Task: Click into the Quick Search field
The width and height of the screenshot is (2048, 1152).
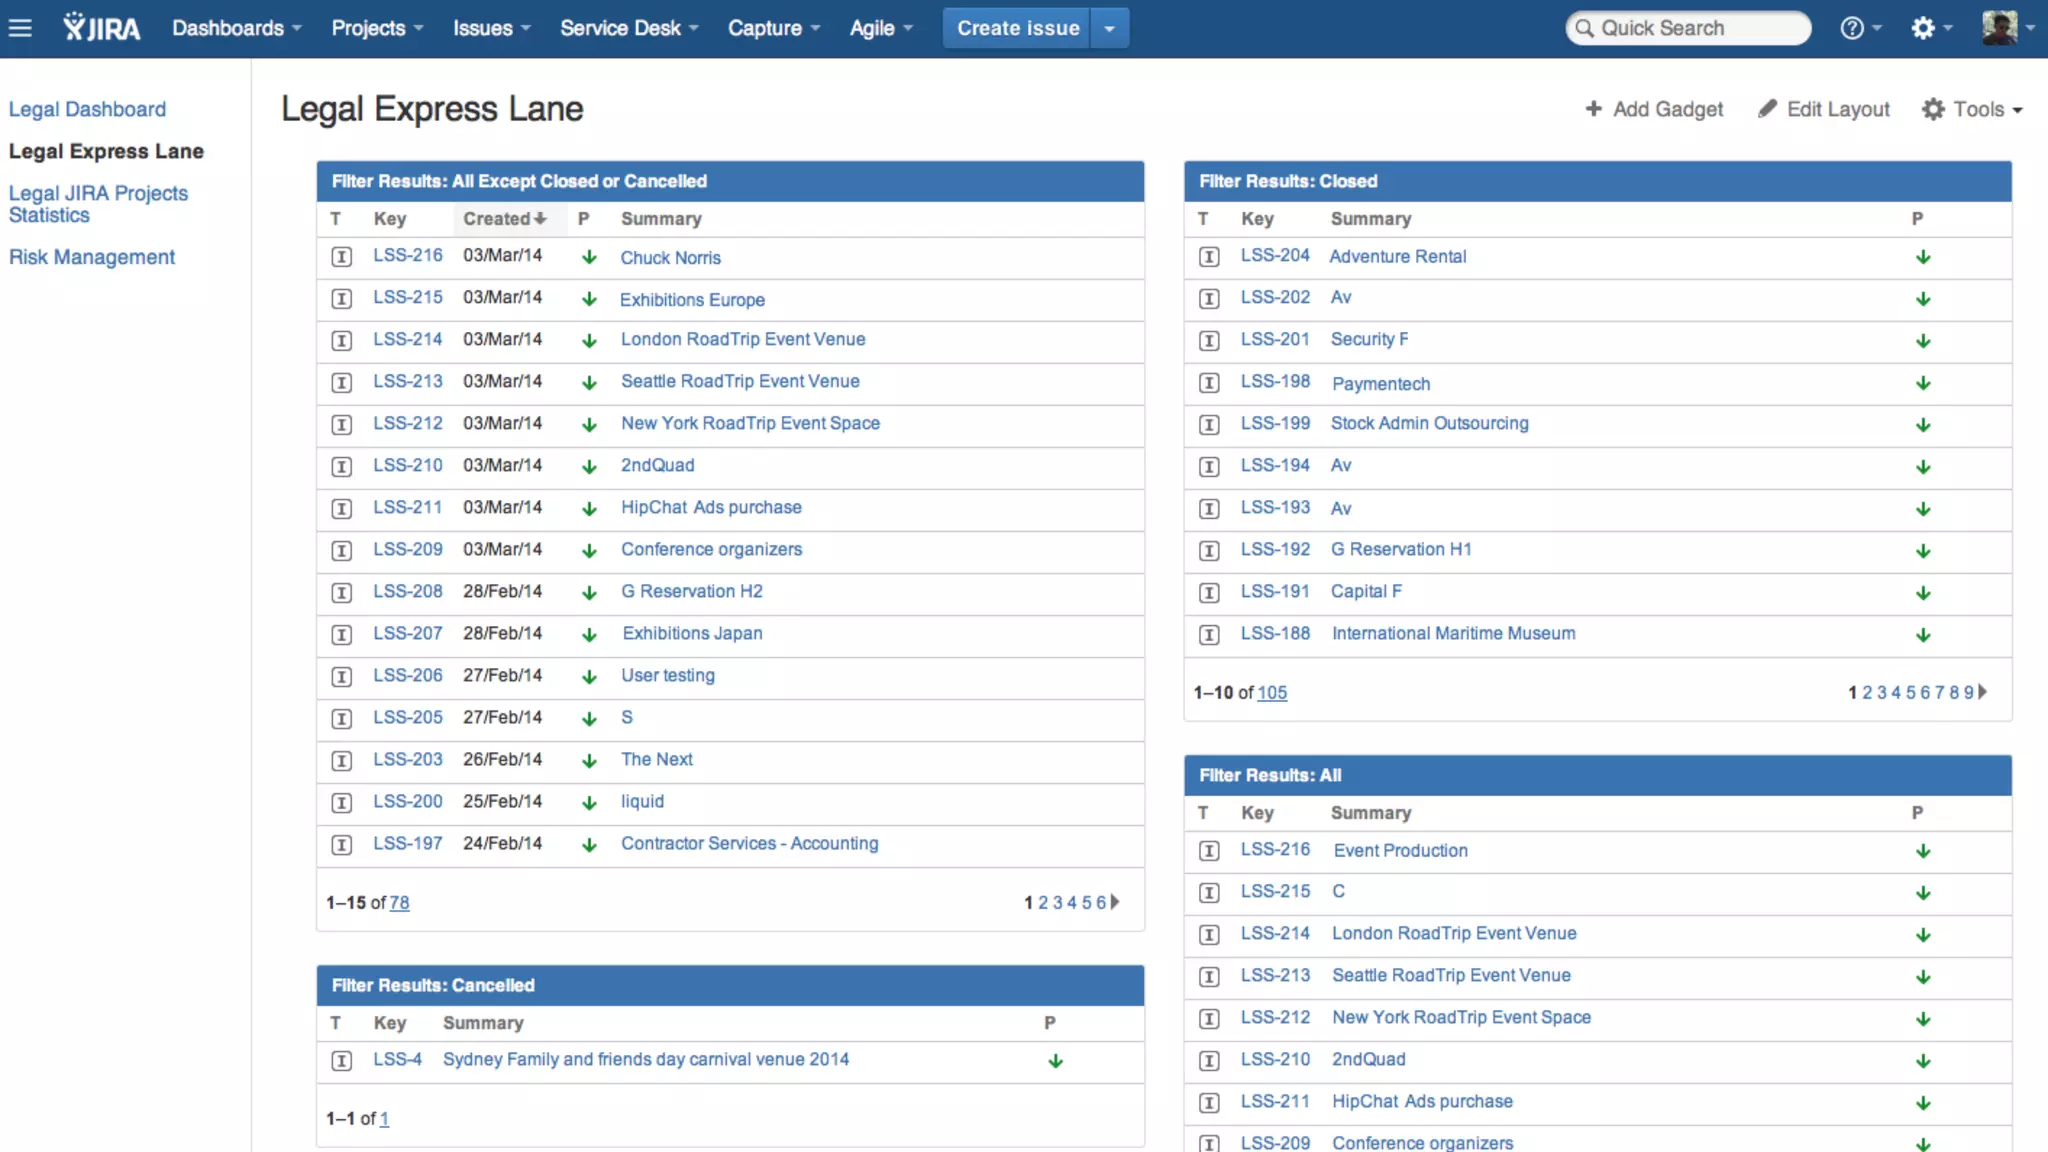Action: point(1690,28)
